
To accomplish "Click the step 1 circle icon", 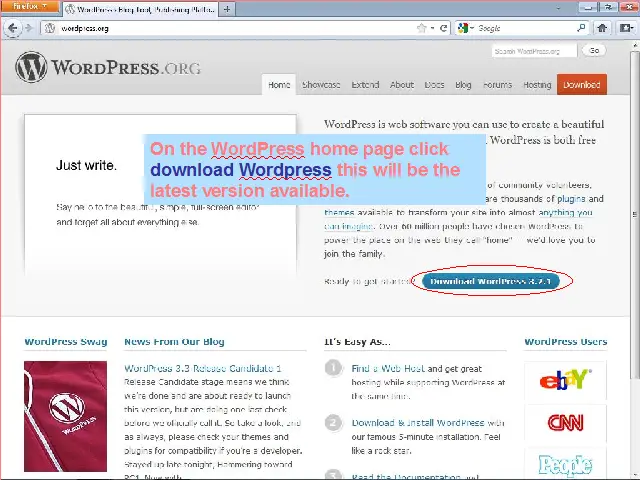I will click(x=333, y=368).
